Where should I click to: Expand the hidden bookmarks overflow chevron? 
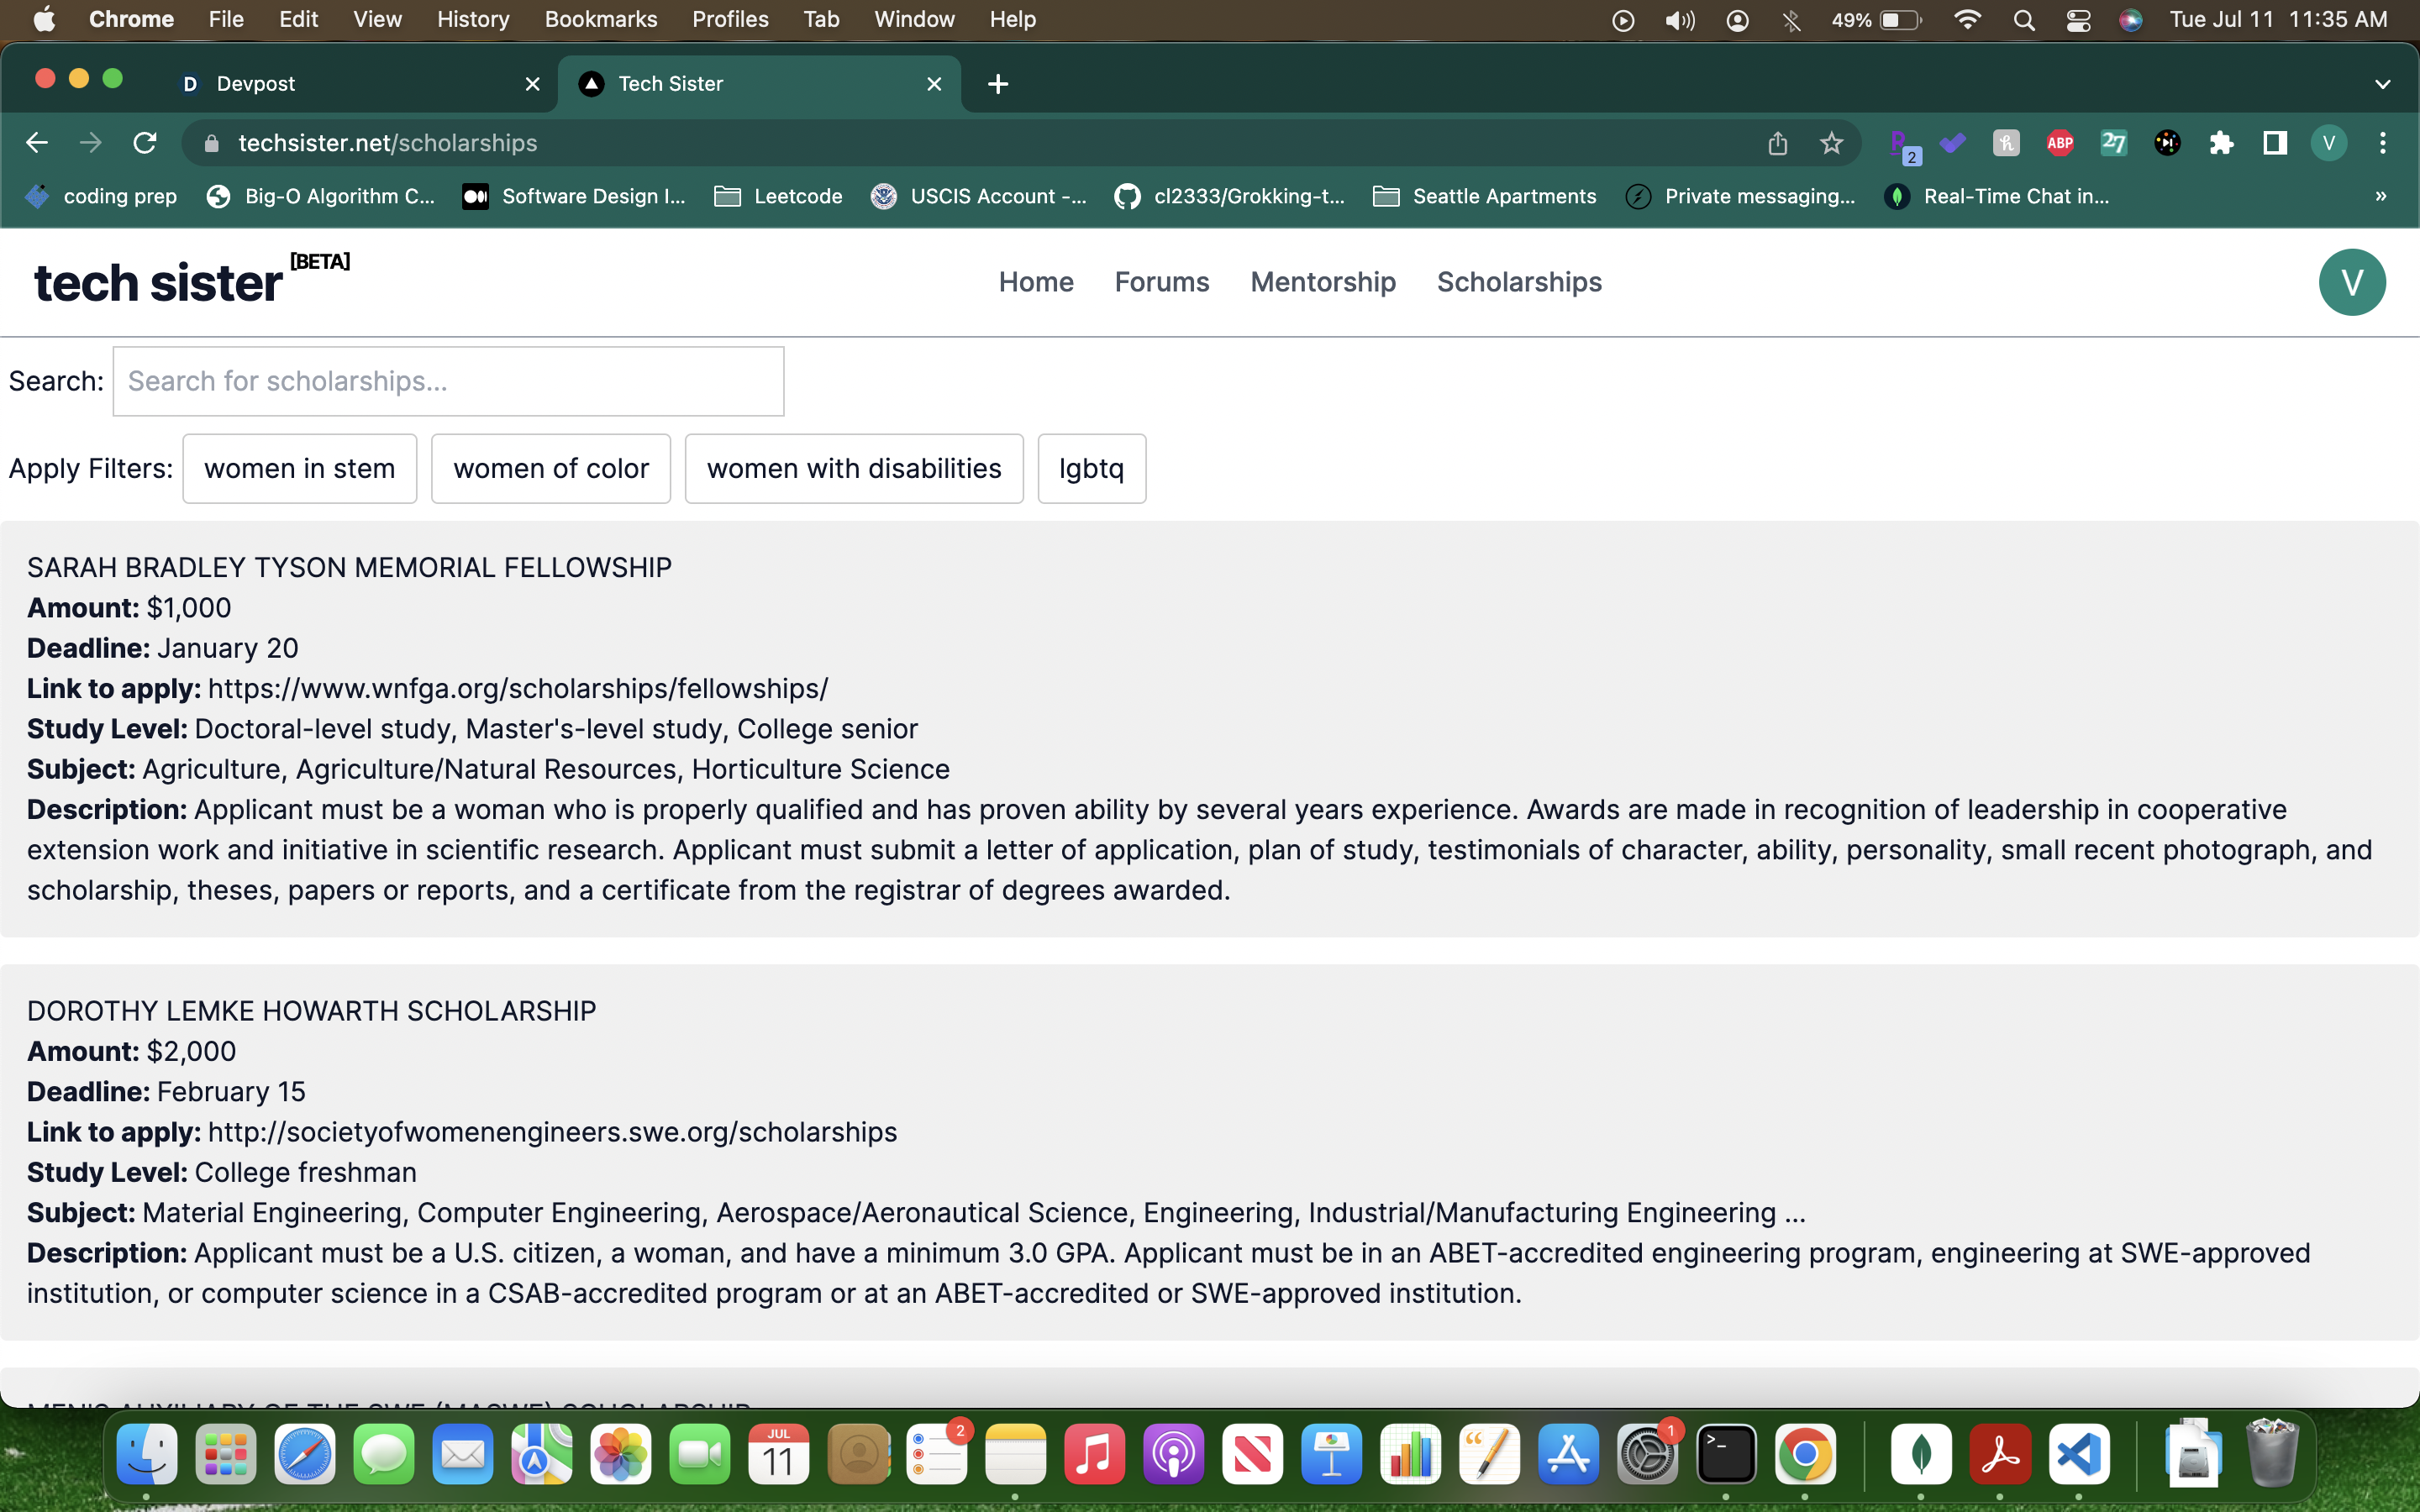click(2380, 196)
